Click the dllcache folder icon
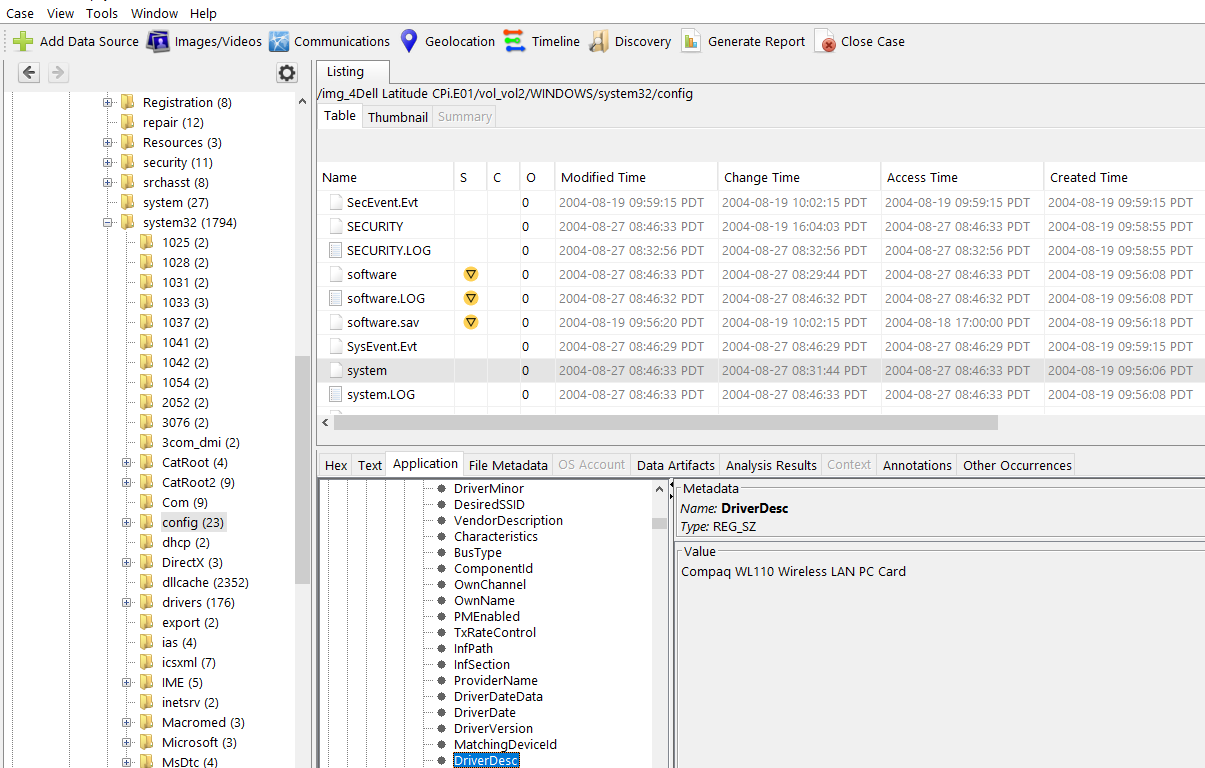1205x768 pixels. tap(147, 582)
